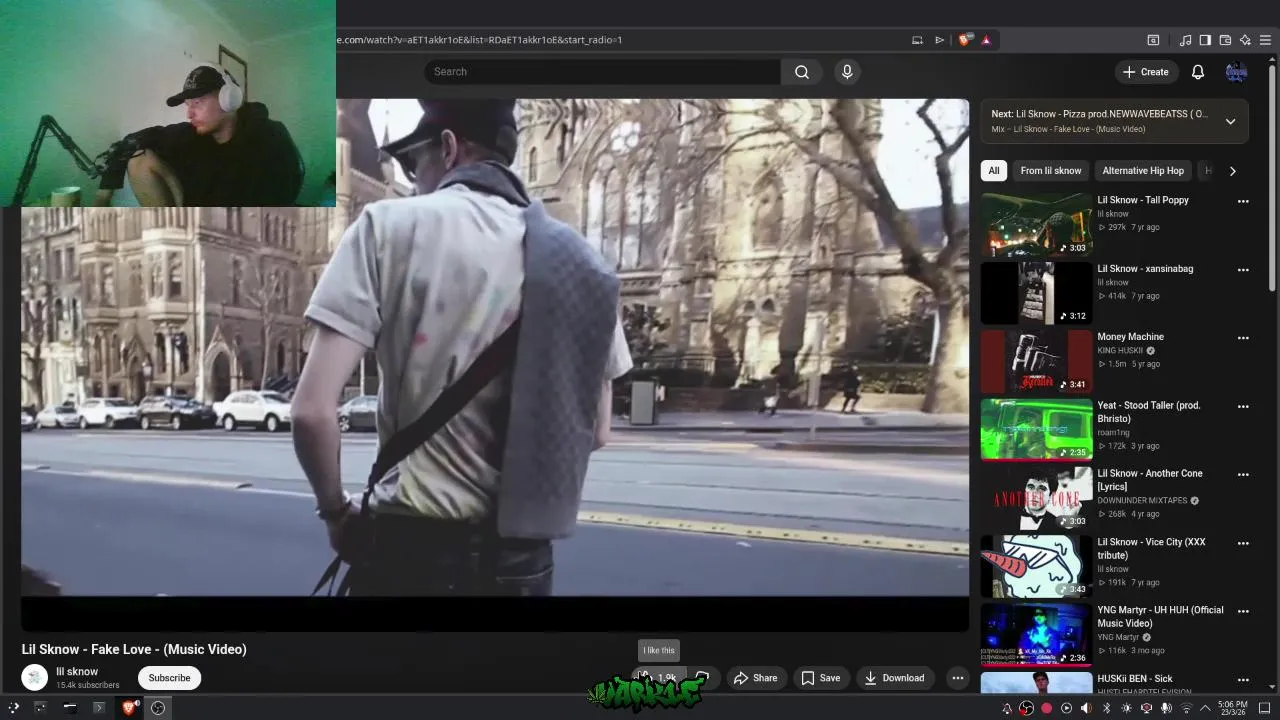
Task: Open the YouTube account avatar menu
Action: 1237,72
